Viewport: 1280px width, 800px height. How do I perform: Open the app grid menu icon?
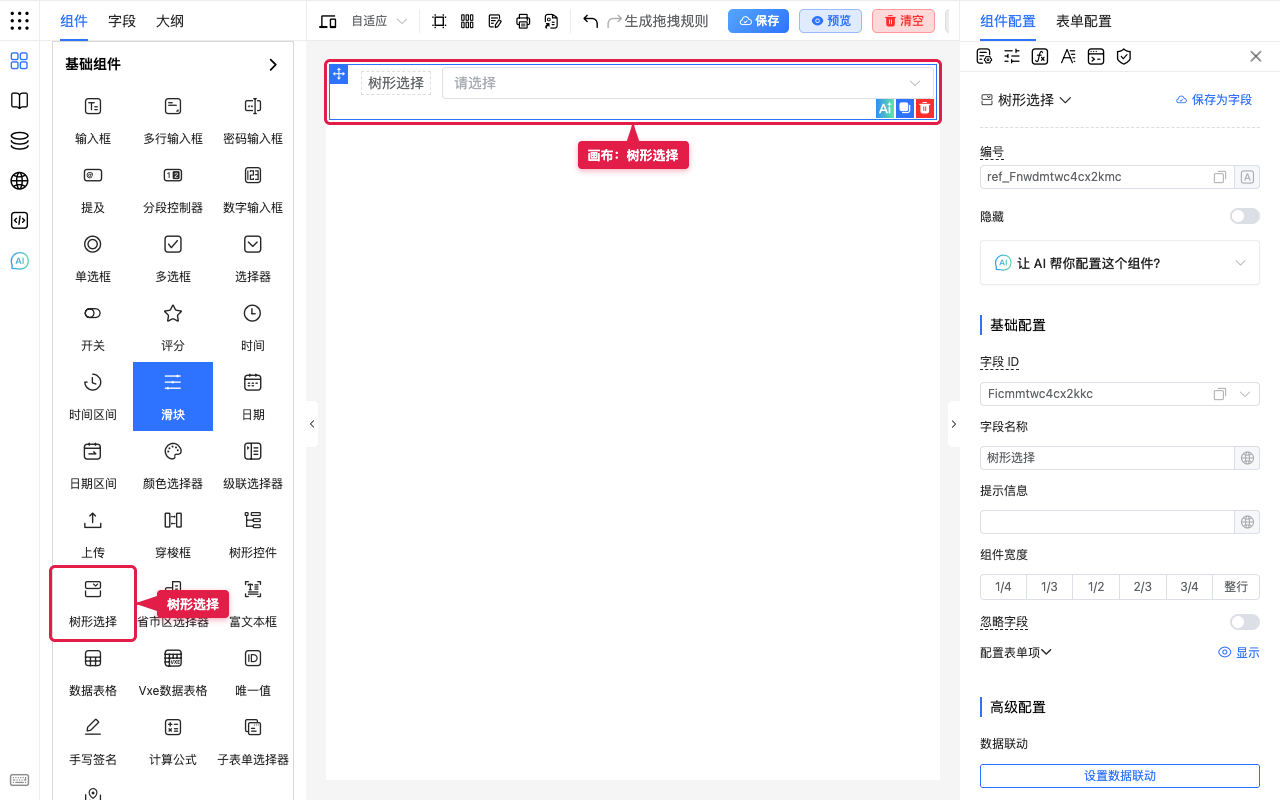coord(19,21)
